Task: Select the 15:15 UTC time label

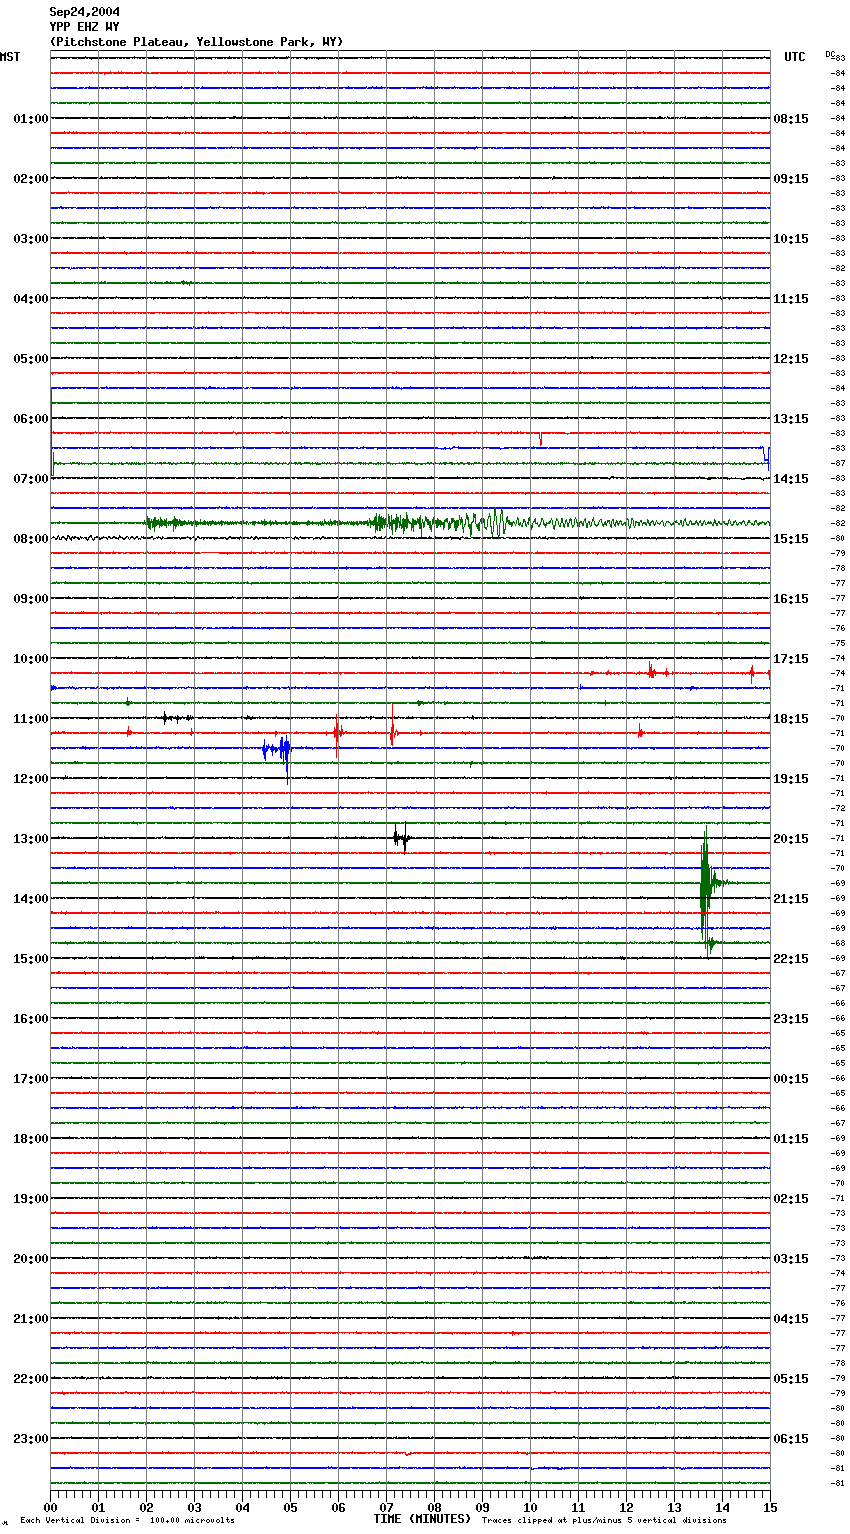Action: tap(791, 539)
